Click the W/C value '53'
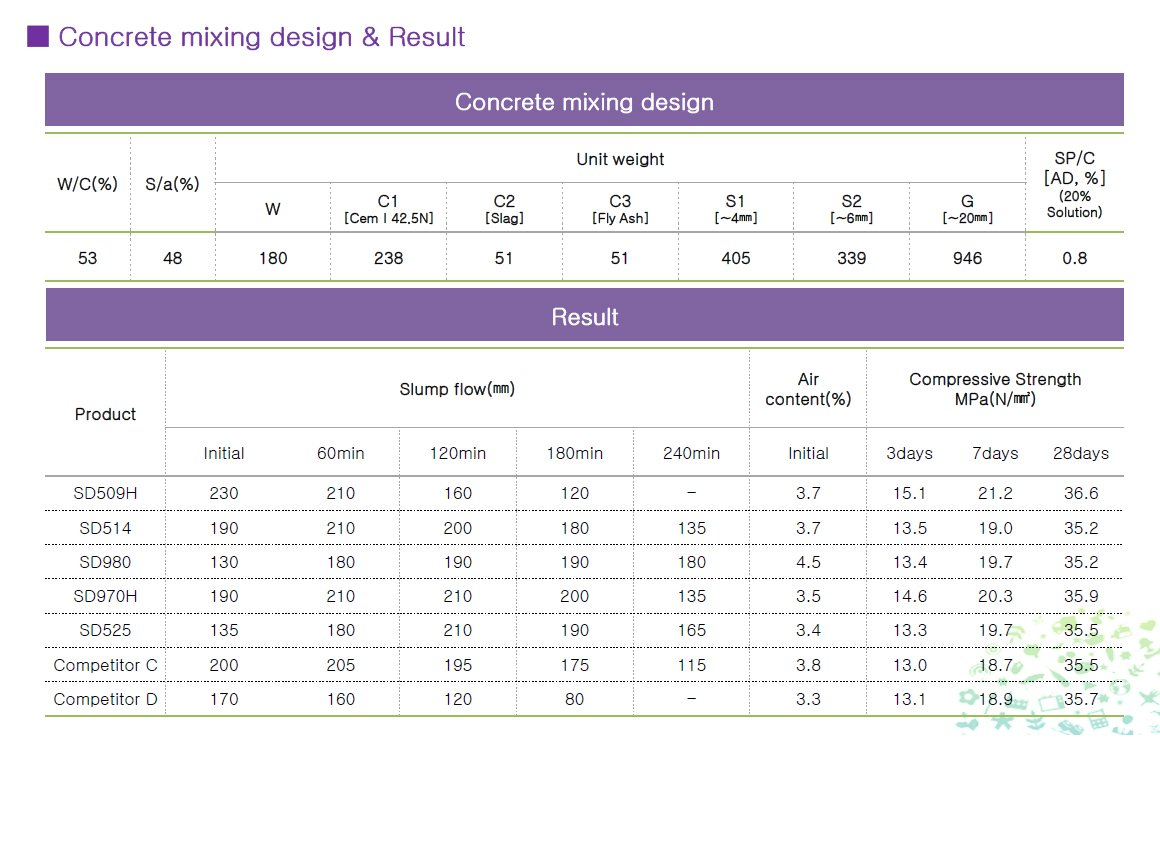This screenshot has width=1160, height=856. [87, 258]
